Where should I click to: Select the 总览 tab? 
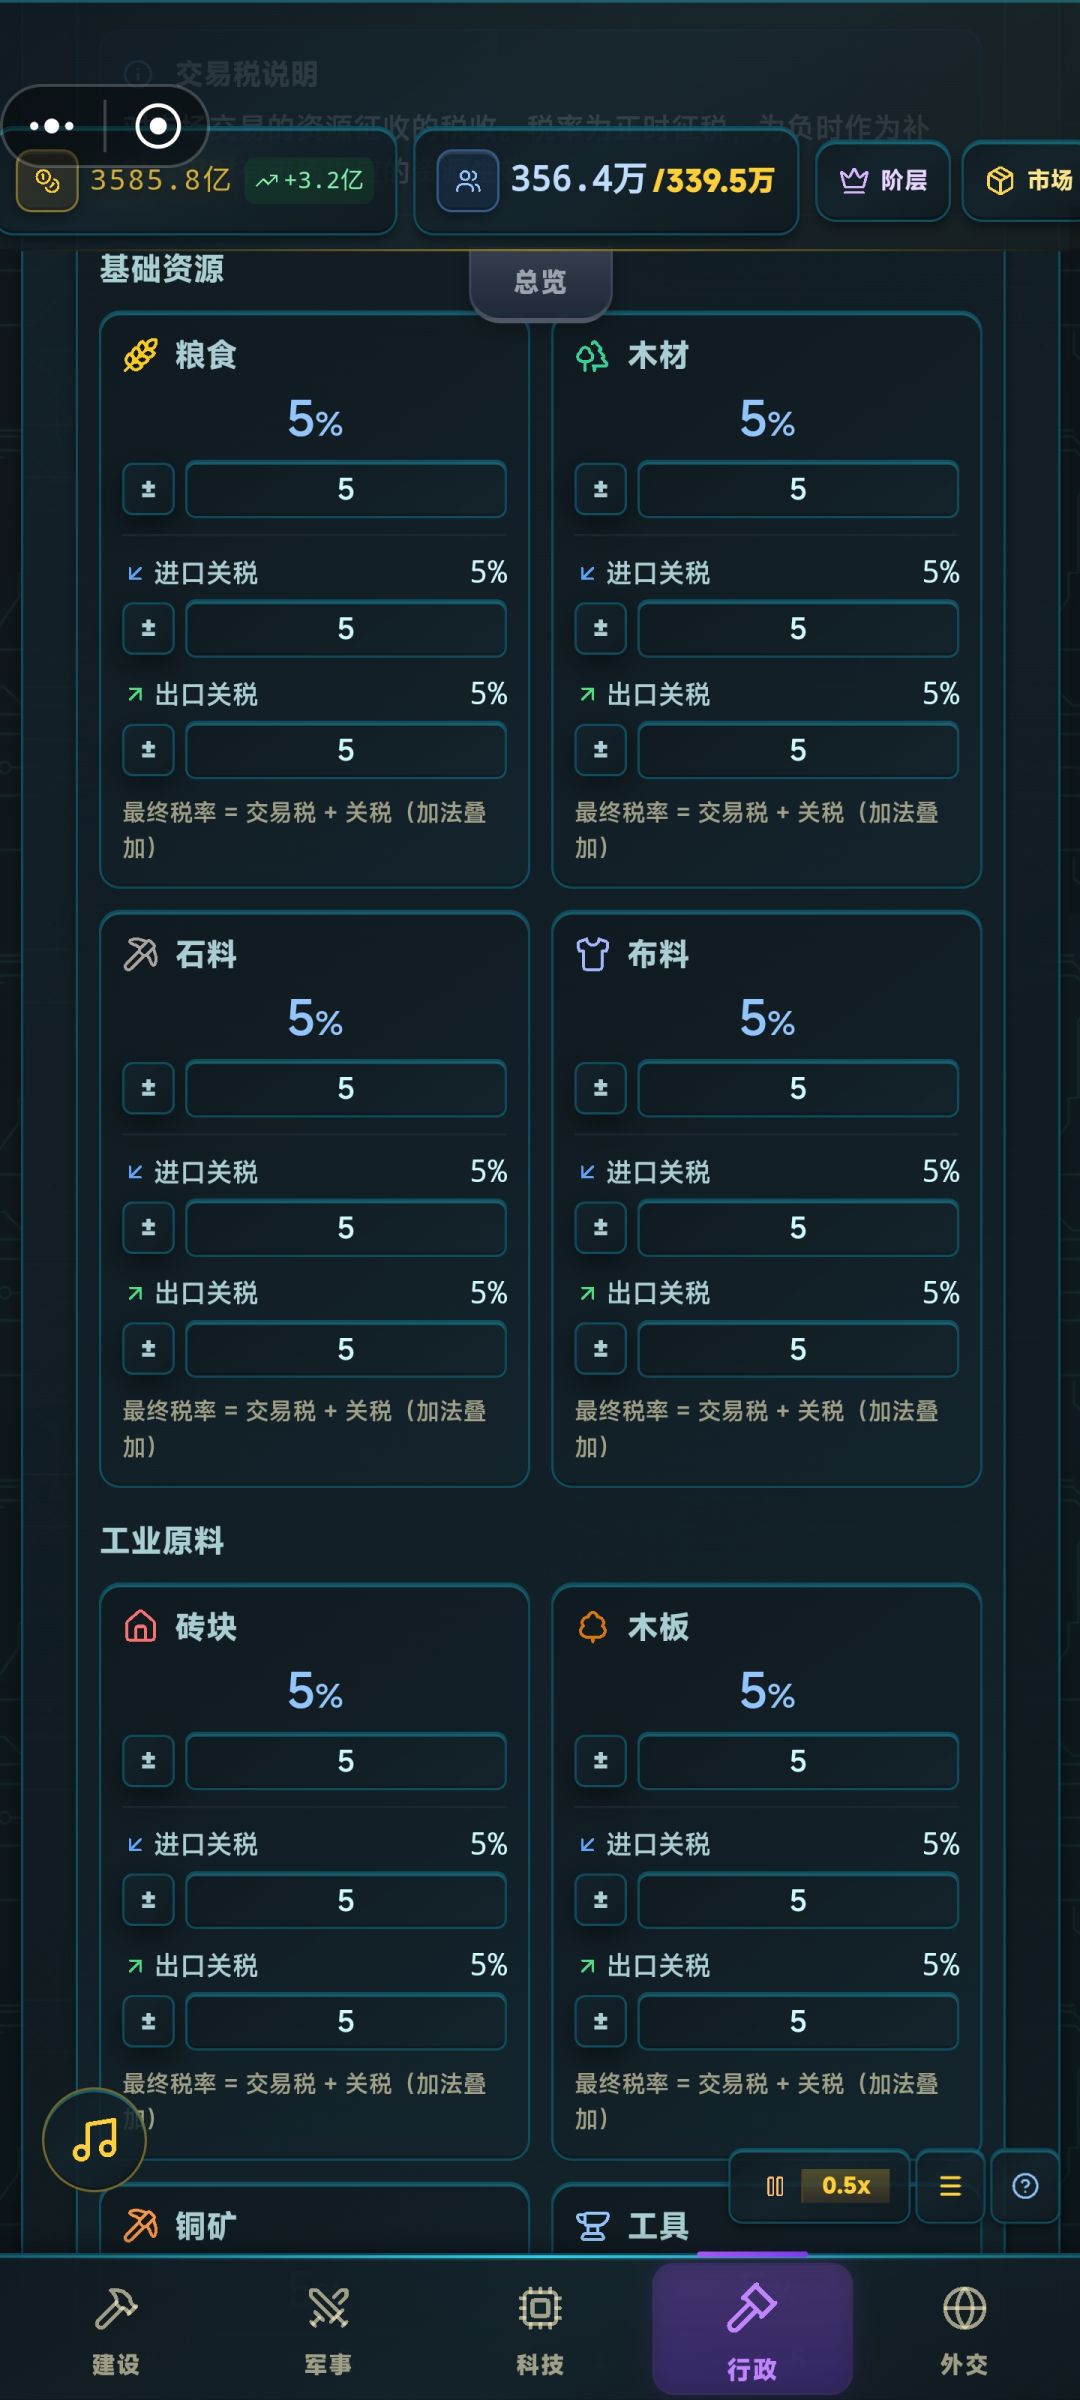(x=539, y=282)
